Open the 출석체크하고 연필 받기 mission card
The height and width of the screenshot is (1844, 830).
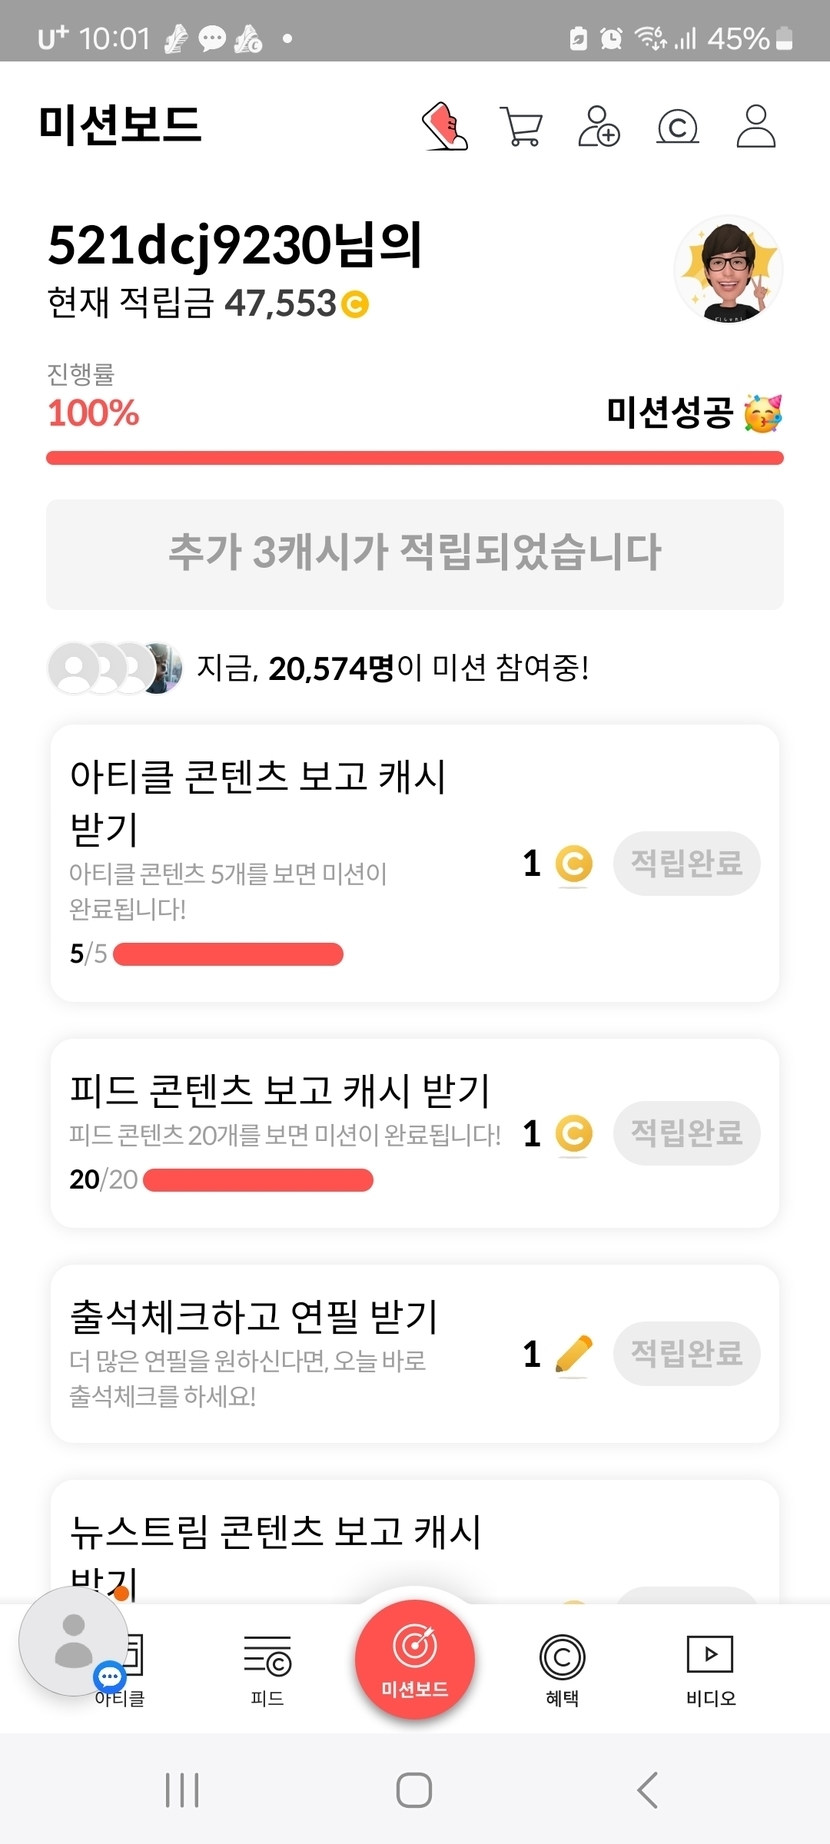click(x=280, y=1352)
